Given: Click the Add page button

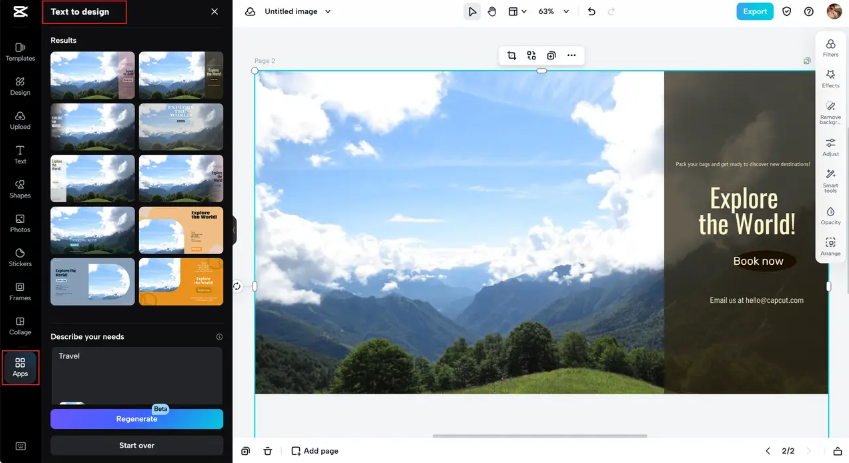Looking at the screenshot, I should pos(315,451).
